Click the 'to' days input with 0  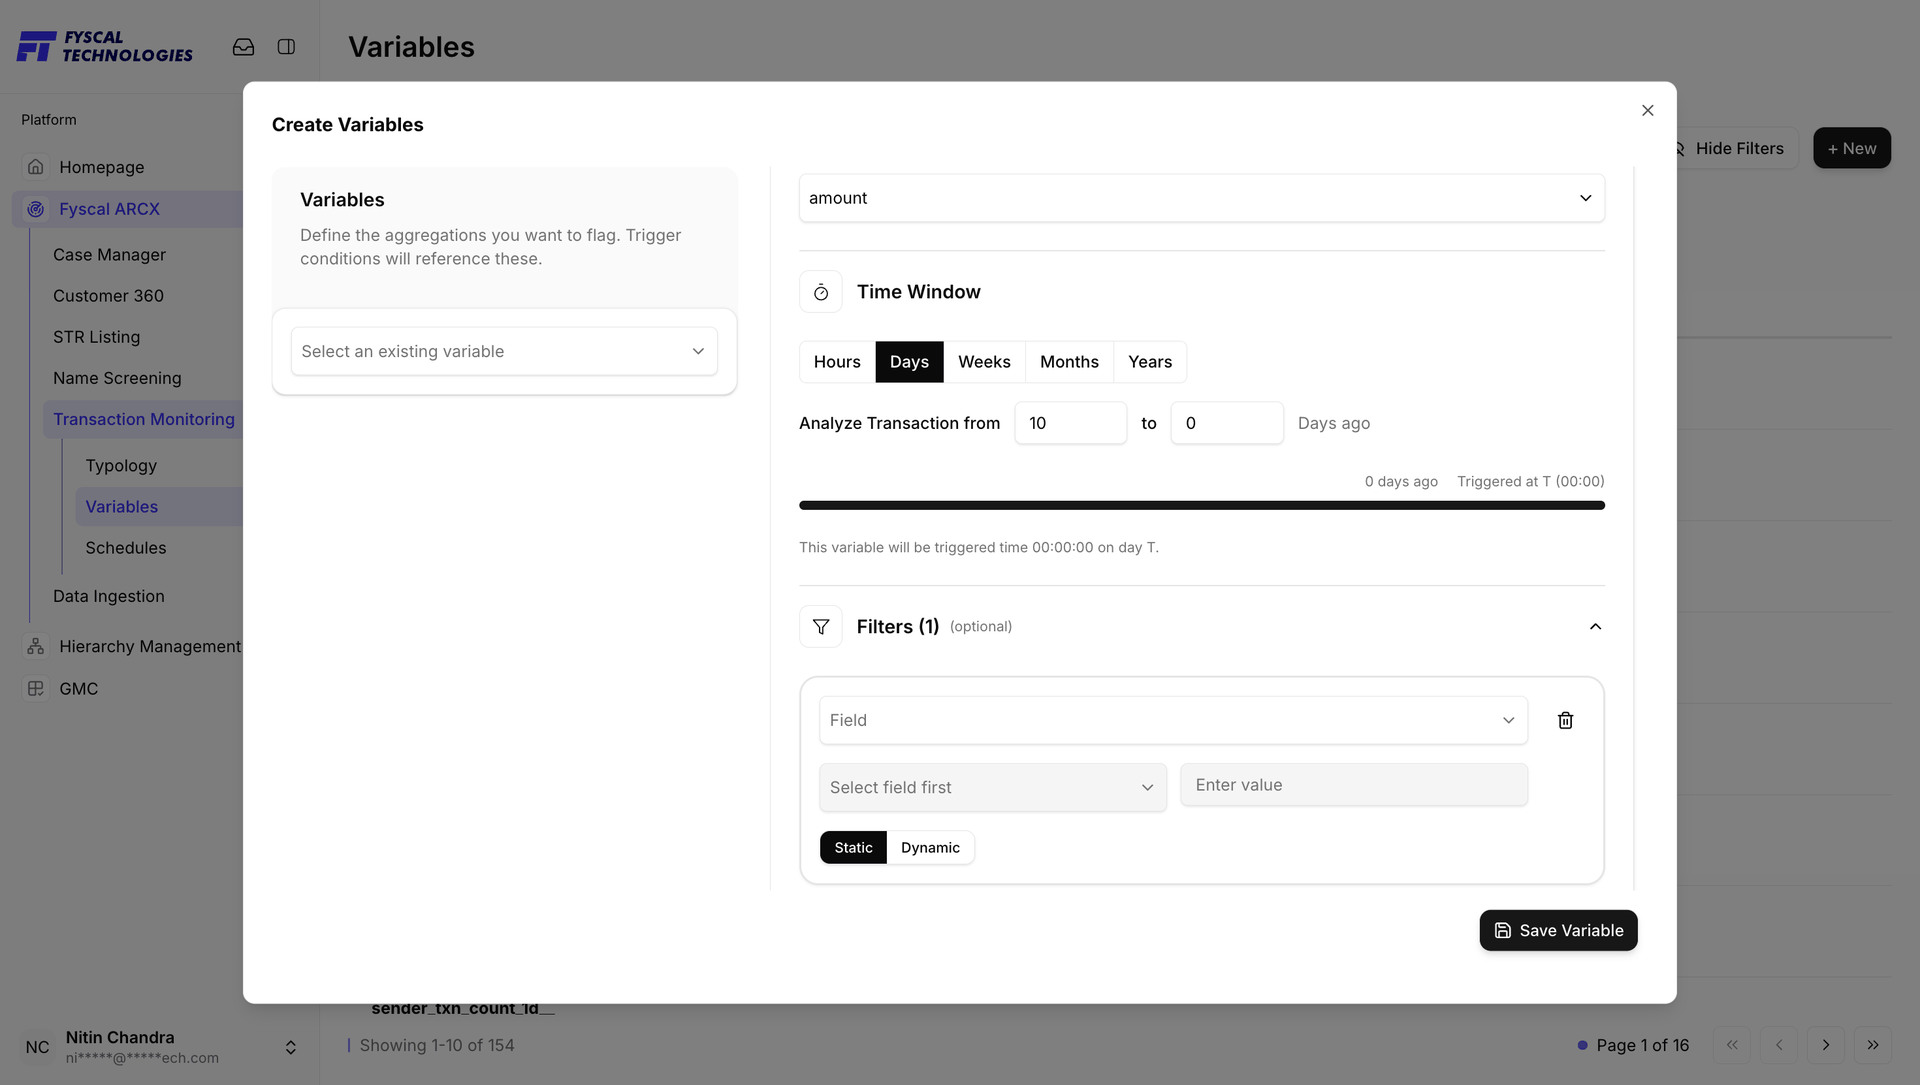(x=1227, y=424)
